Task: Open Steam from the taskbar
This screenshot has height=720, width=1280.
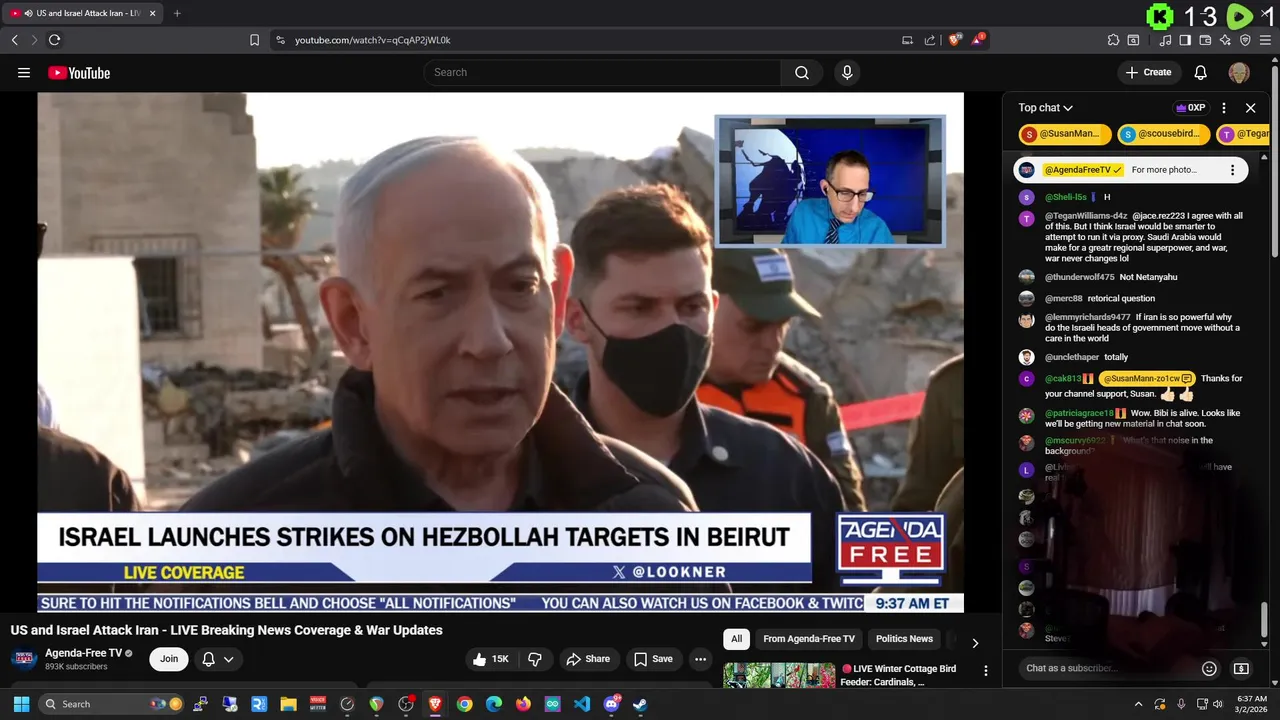Action: coord(640,704)
